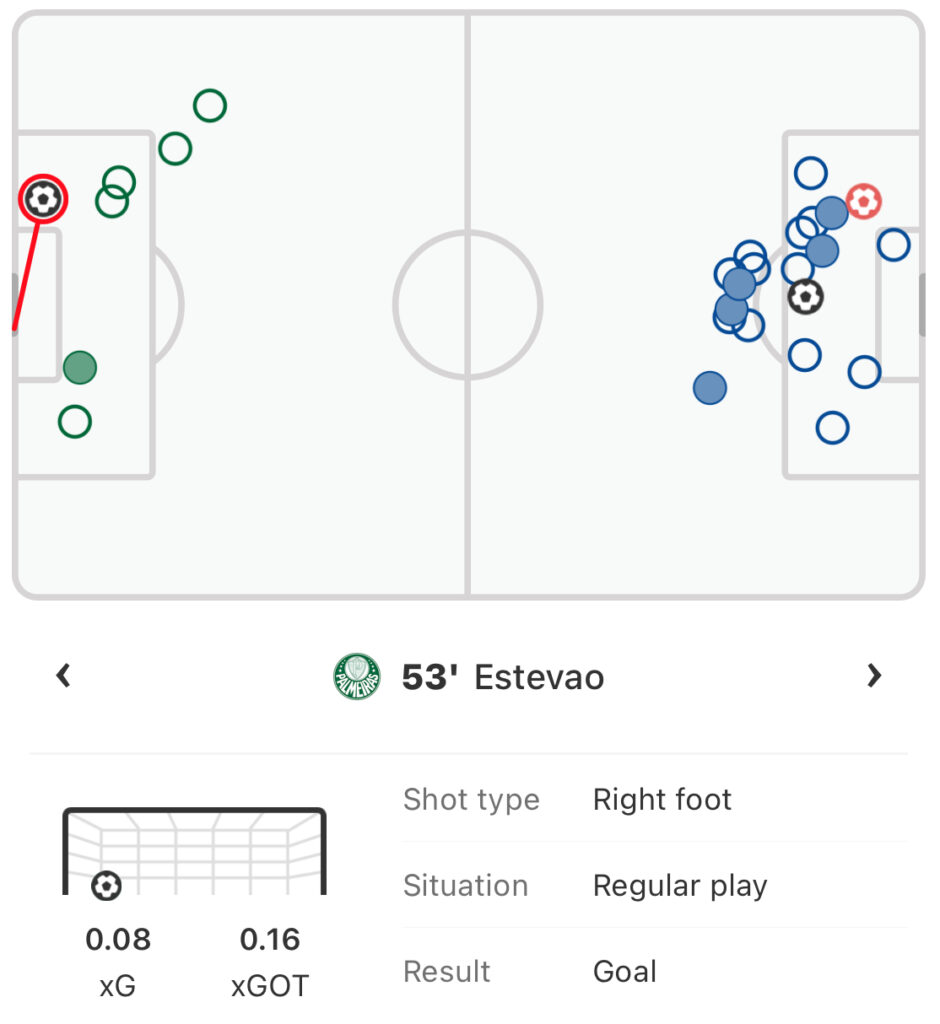940x1024 pixels.
Task: Select the lowest blue hollow shot circle
Action: coord(832,428)
